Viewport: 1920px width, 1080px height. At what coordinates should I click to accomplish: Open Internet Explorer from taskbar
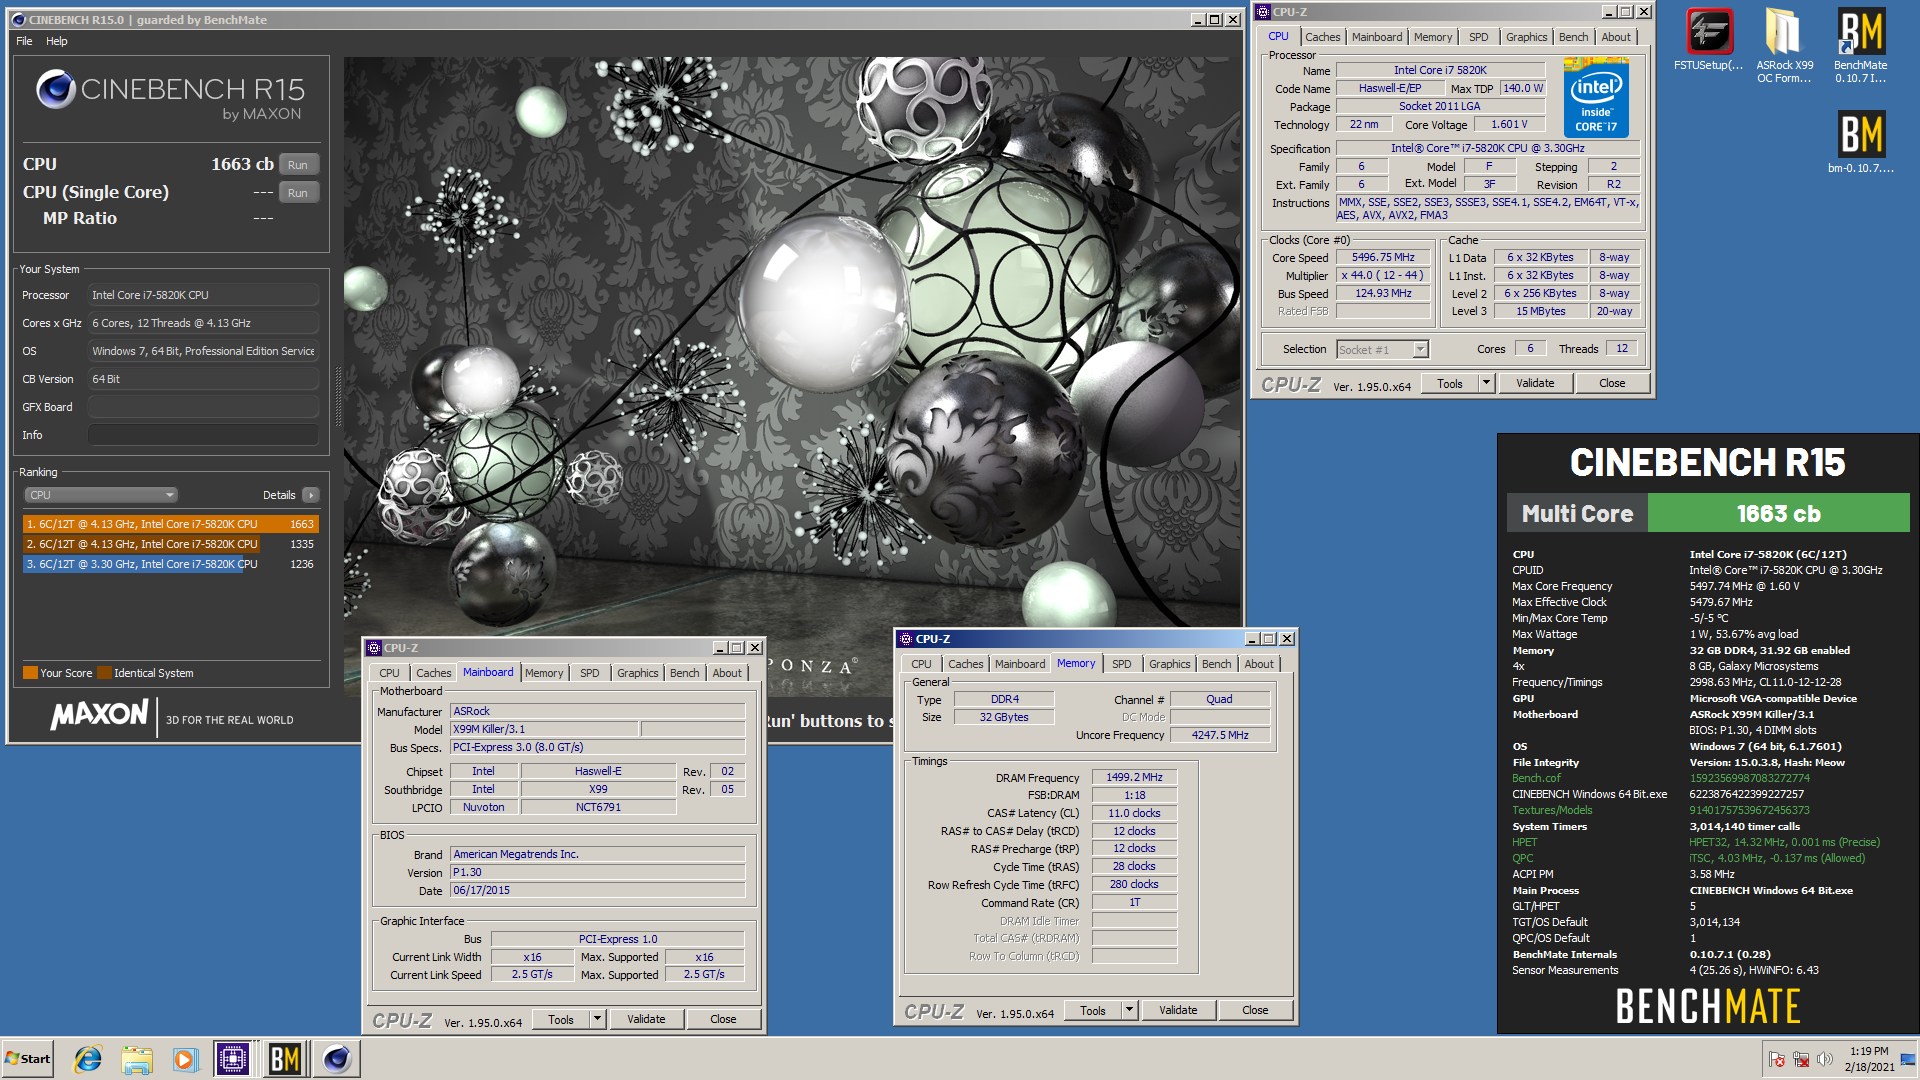tap(88, 1059)
